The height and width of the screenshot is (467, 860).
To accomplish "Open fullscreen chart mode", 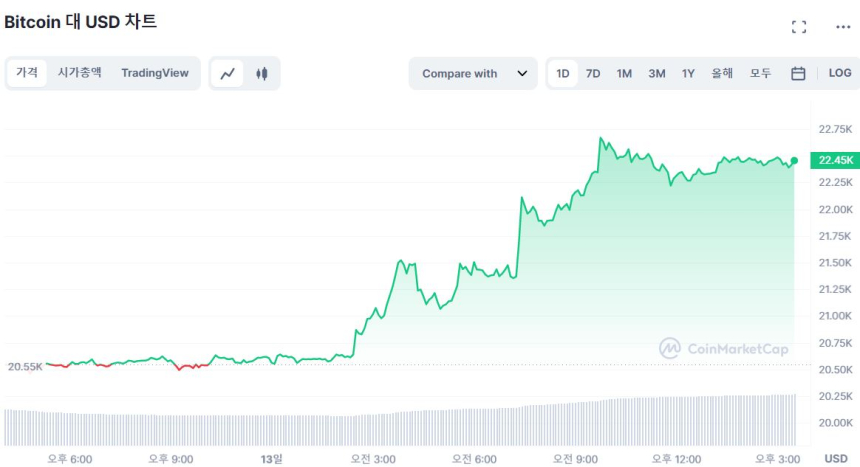I will pos(799,27).
